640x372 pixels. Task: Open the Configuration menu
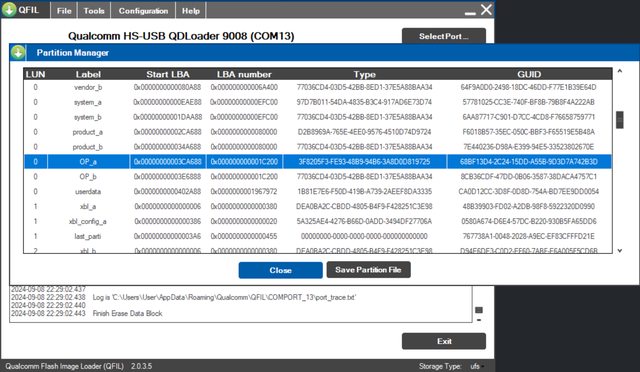coord(143,11)
